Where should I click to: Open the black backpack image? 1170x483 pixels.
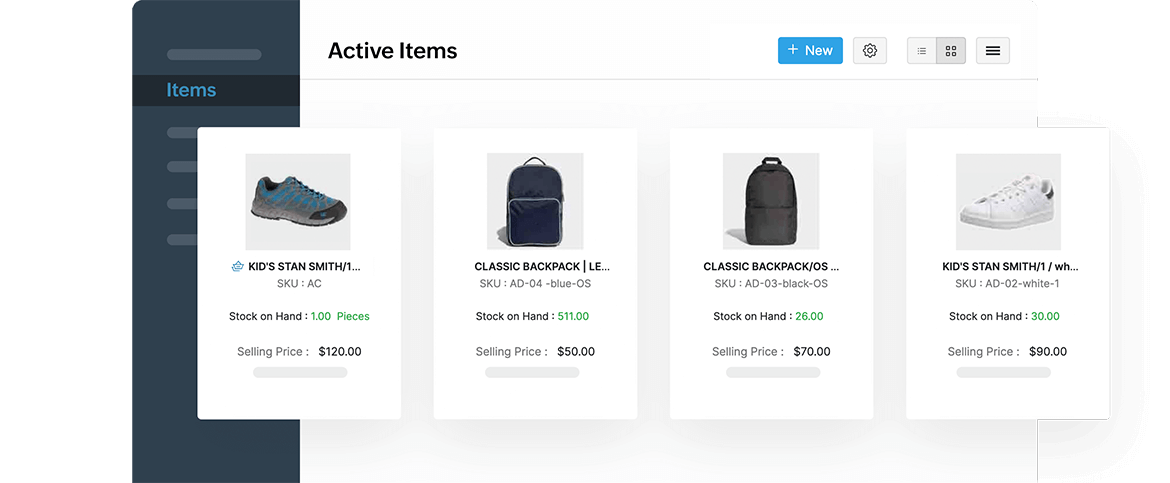pos(770,201)
